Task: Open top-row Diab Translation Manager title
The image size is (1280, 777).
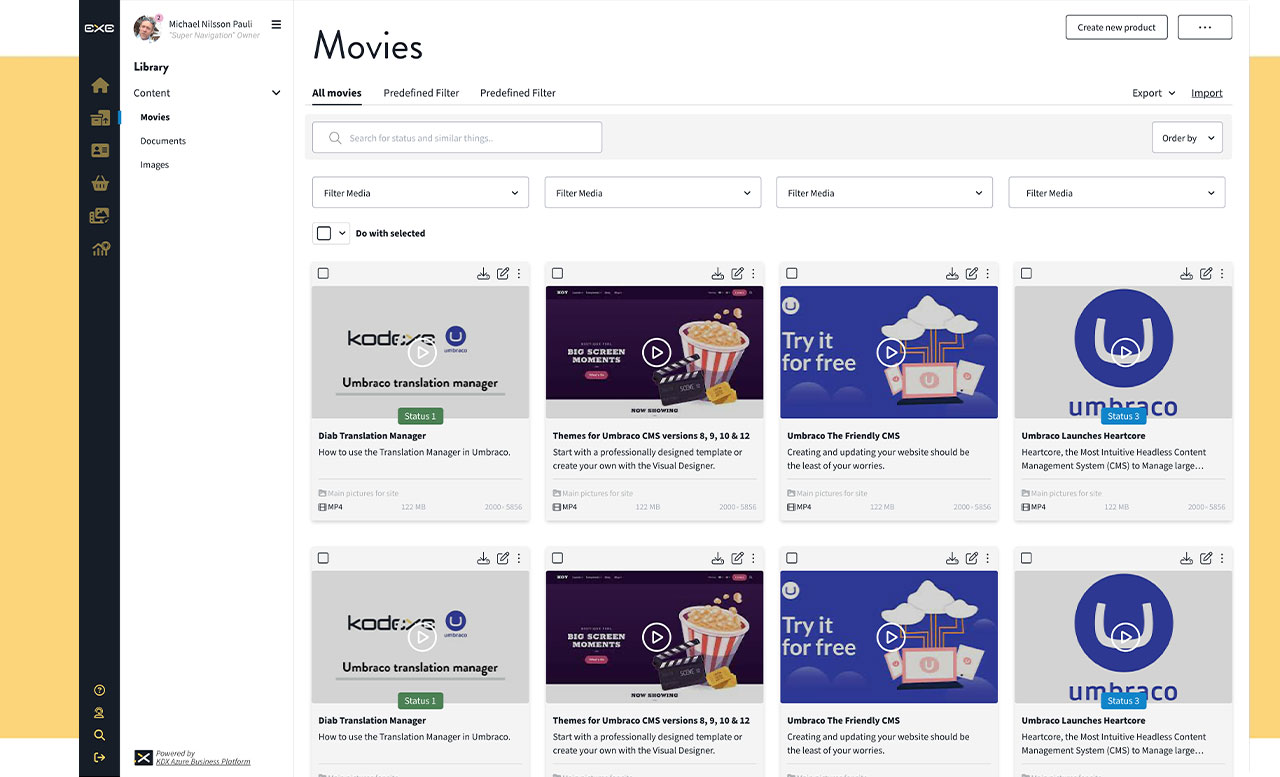Action: click(372, 436)
